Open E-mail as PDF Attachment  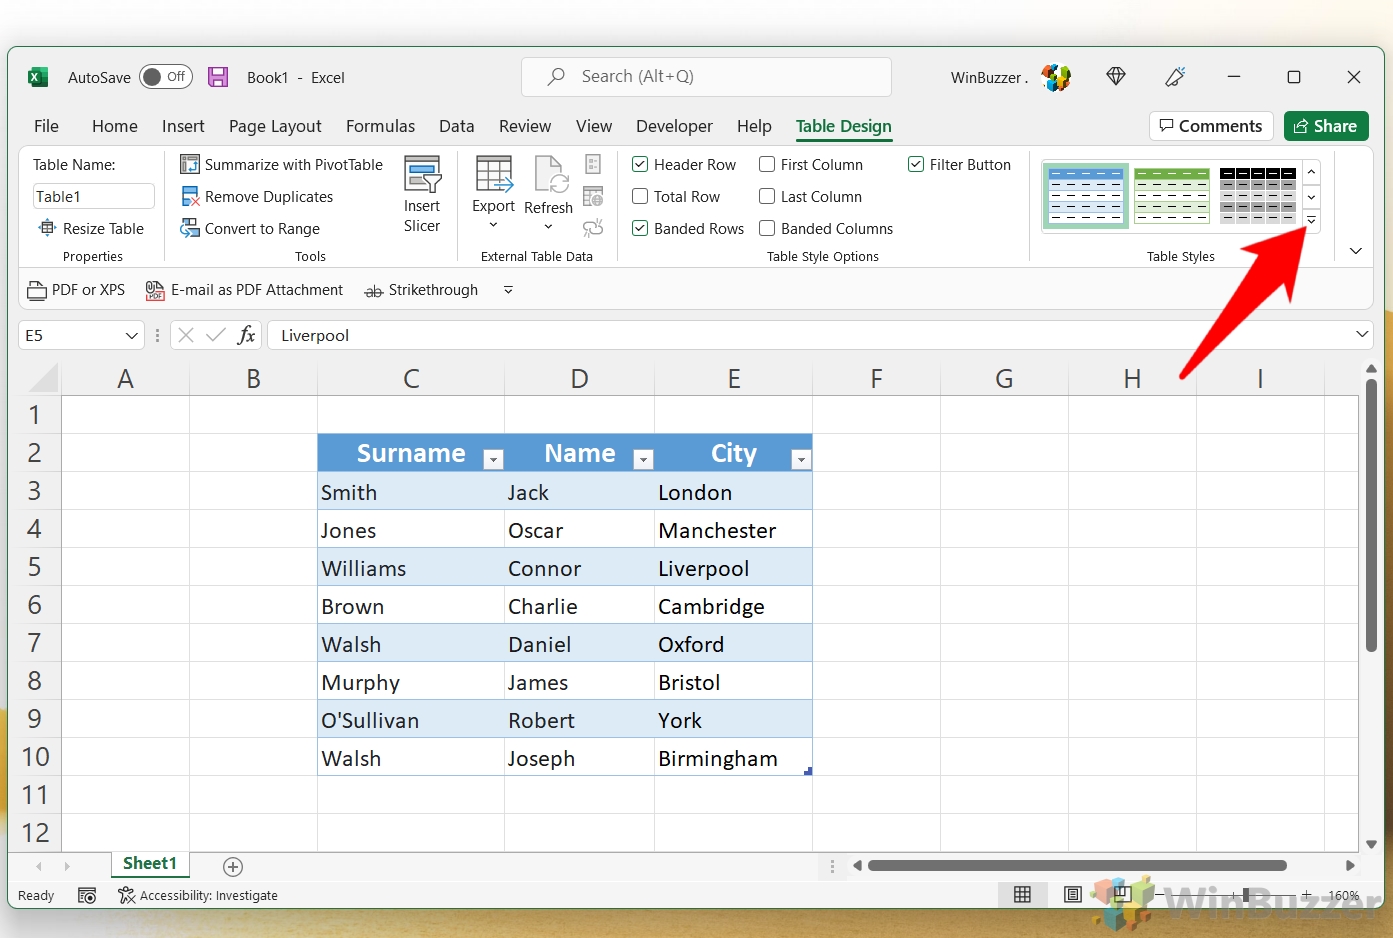[x=244, y=290]
